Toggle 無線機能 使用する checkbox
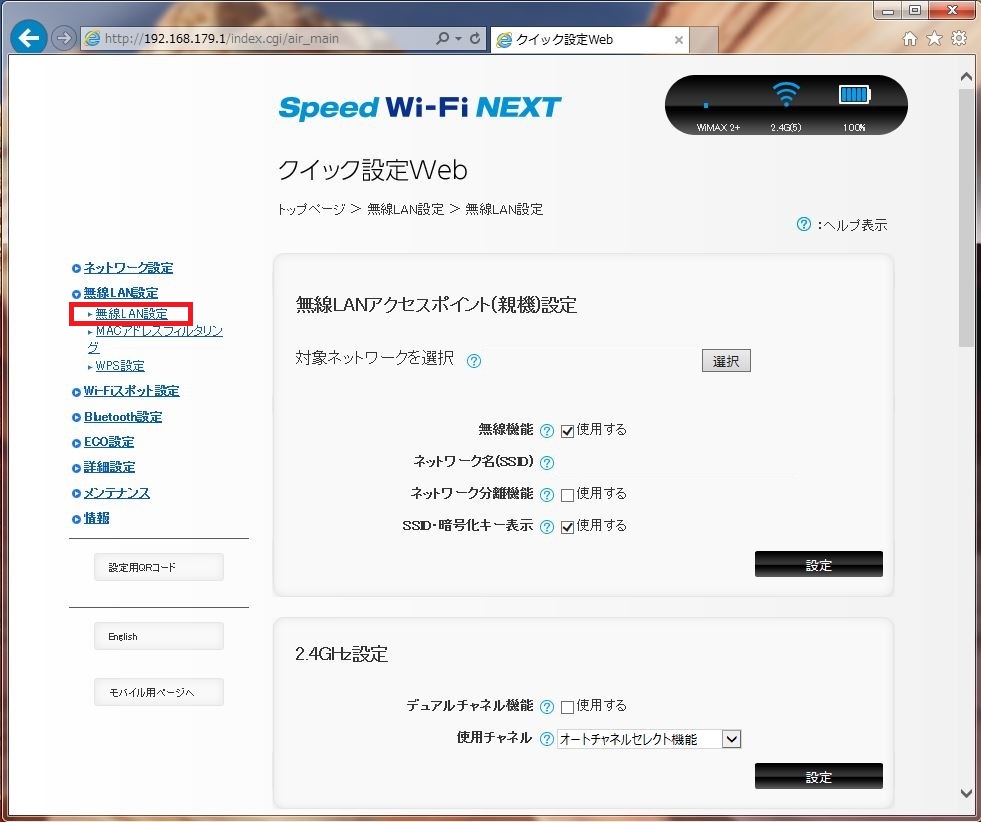This screenshot has width=981, height=822. 567,431
